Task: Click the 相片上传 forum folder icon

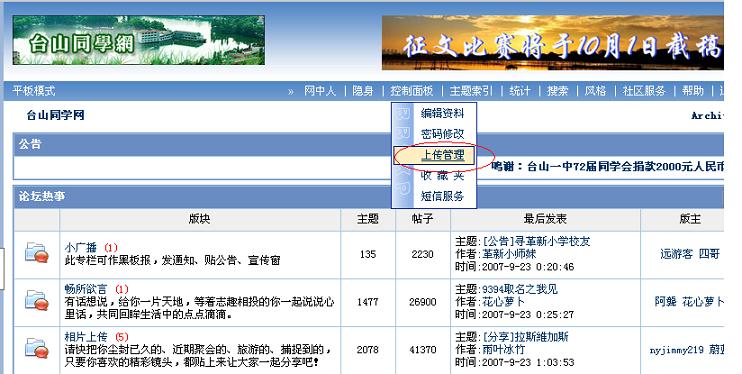Action: 37,348
